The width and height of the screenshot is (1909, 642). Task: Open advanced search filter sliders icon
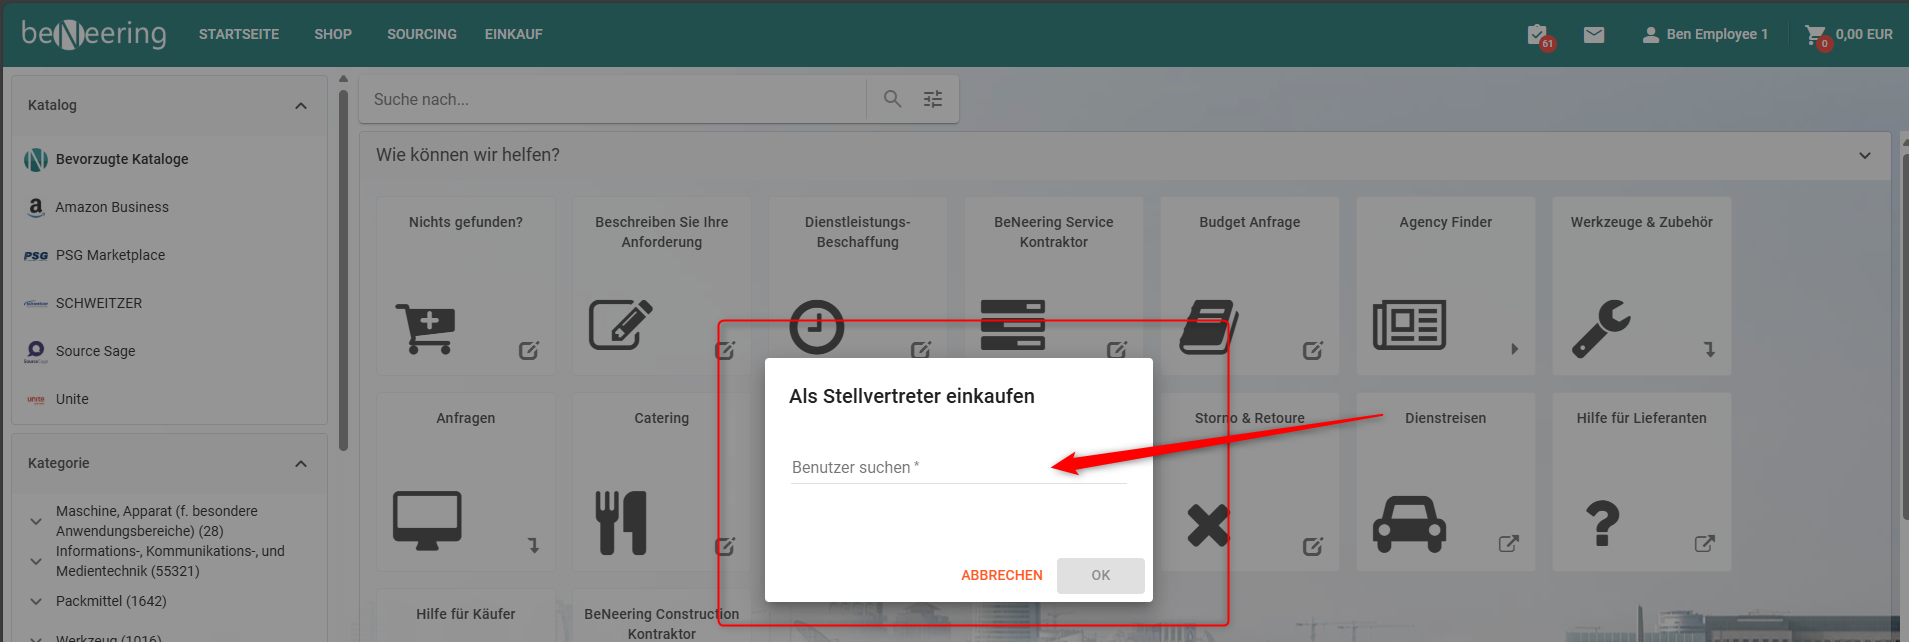tap(933, 99)
